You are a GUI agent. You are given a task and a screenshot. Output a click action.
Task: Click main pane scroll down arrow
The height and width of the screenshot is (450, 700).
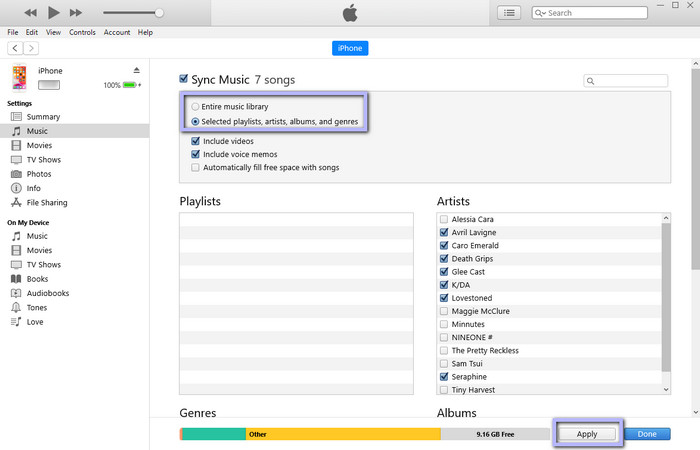click(x=696, y=412)
